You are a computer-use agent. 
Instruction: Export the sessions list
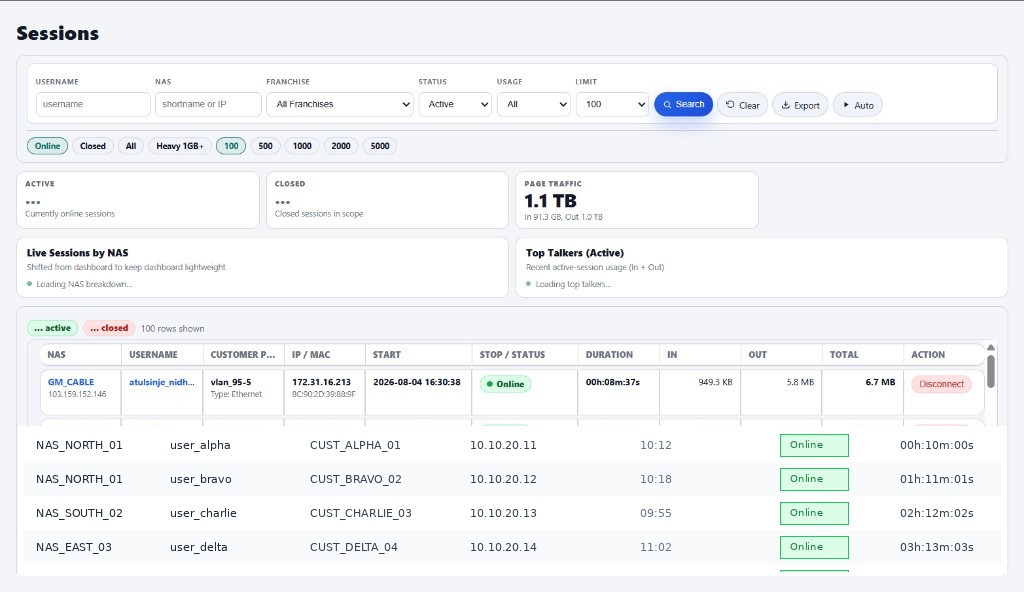pos(800,105)
